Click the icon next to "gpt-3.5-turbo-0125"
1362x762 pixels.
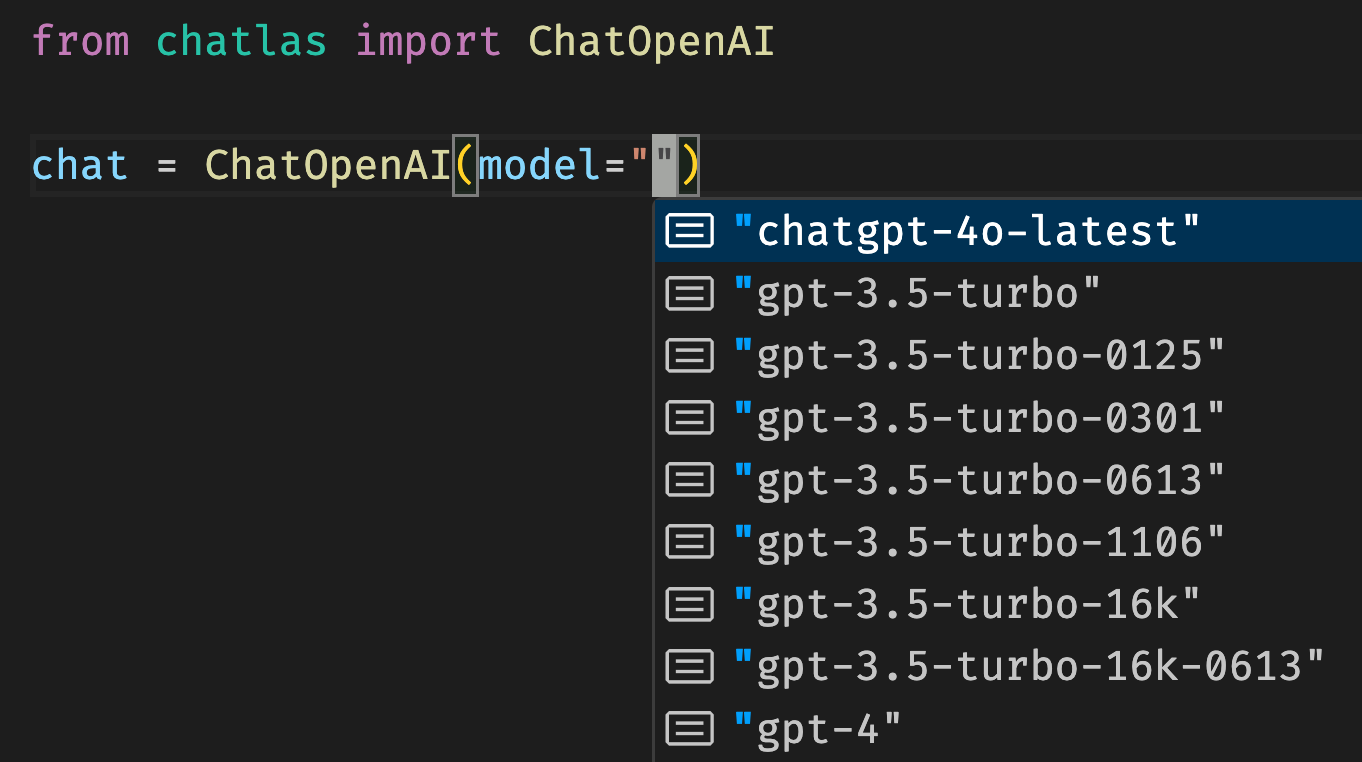(690, 355)
